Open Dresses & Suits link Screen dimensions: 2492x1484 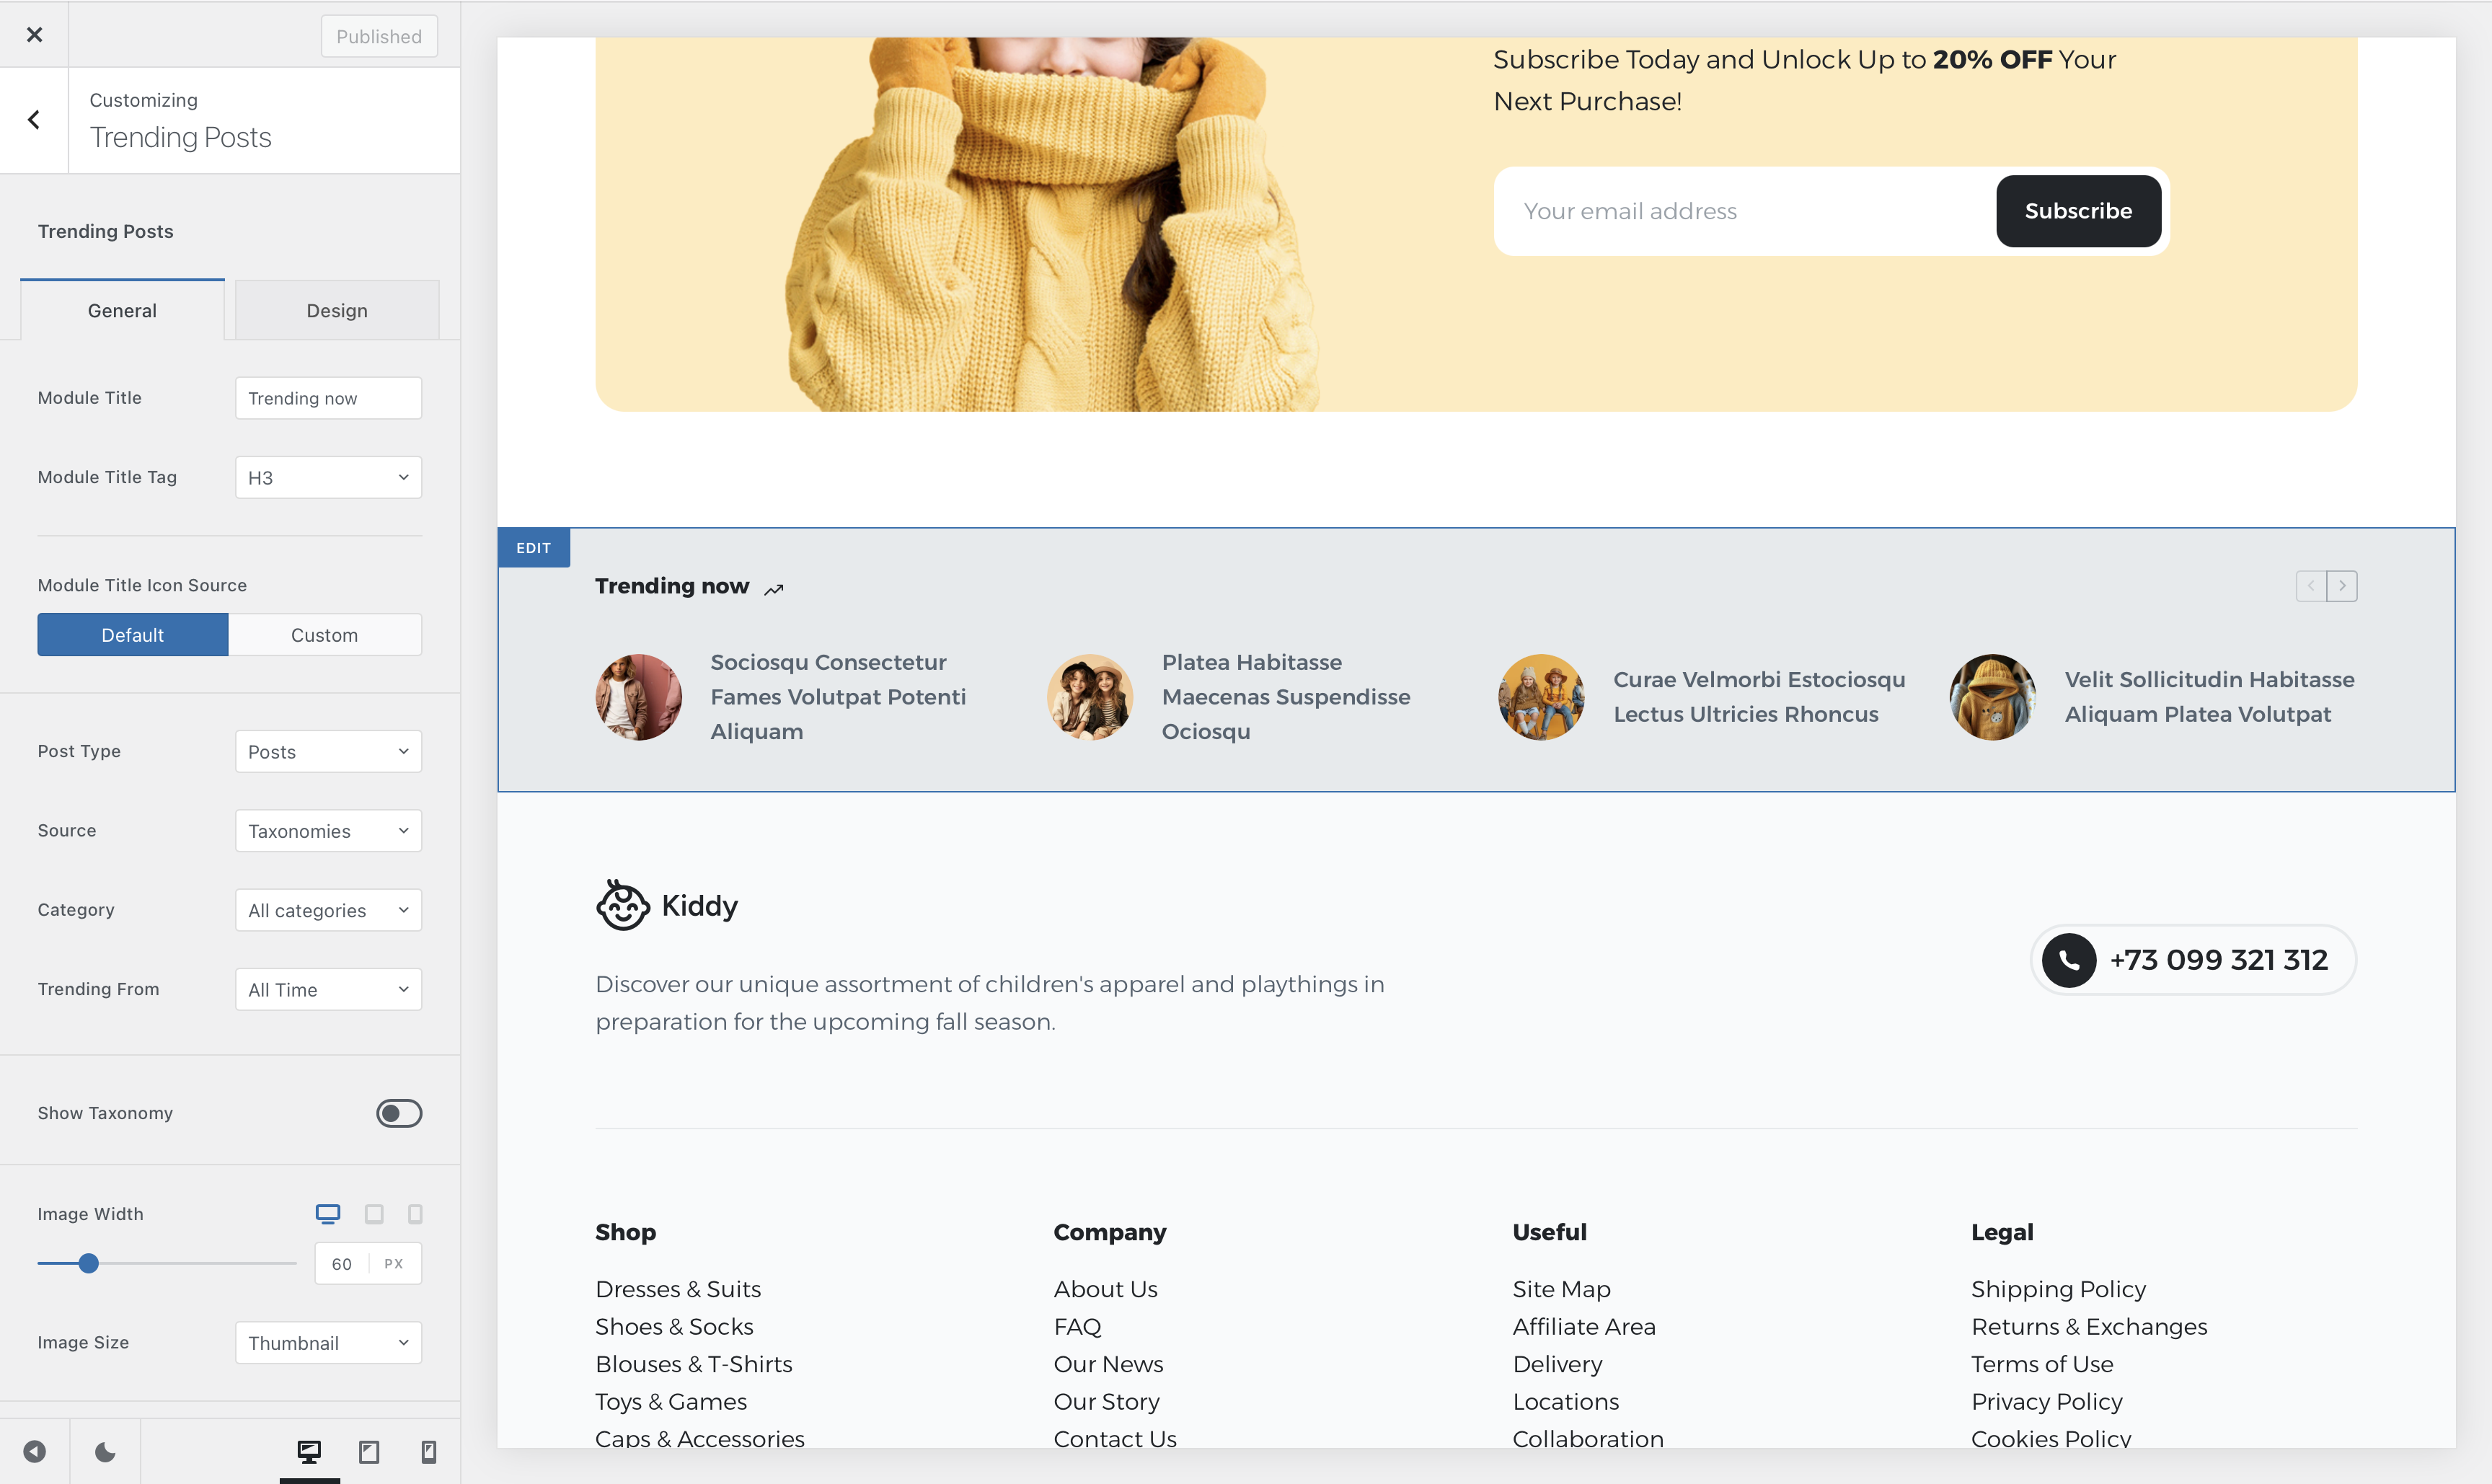(x=678, y=1289)
